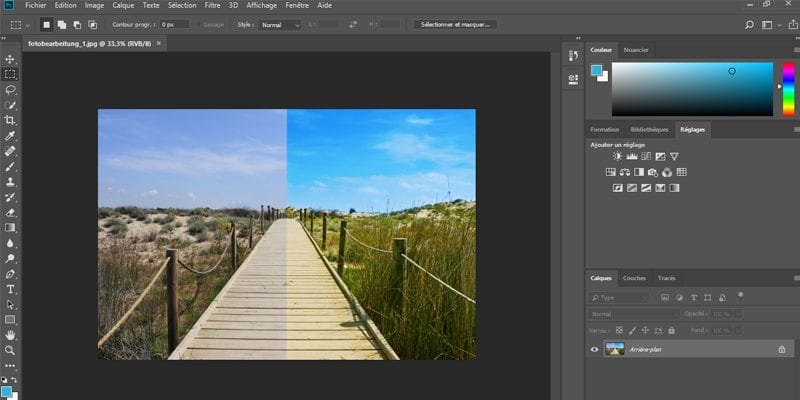Select the Lasso tool
The width and height of the screenshot is (800, 400).
pyautogui.click(x=10, y=90)
